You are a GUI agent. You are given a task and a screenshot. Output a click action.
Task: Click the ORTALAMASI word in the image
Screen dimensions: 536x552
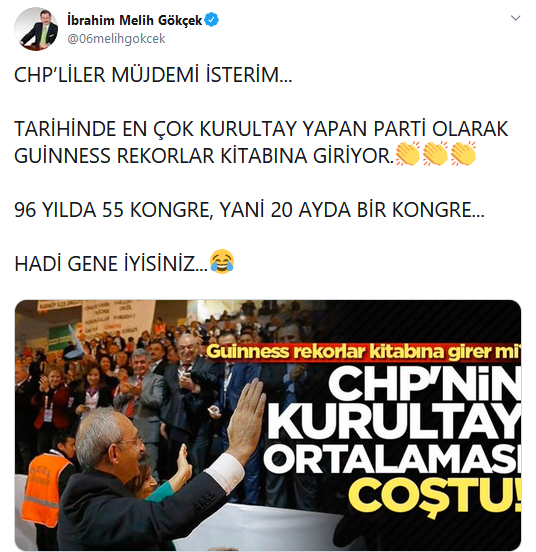(x=392, y=459)
